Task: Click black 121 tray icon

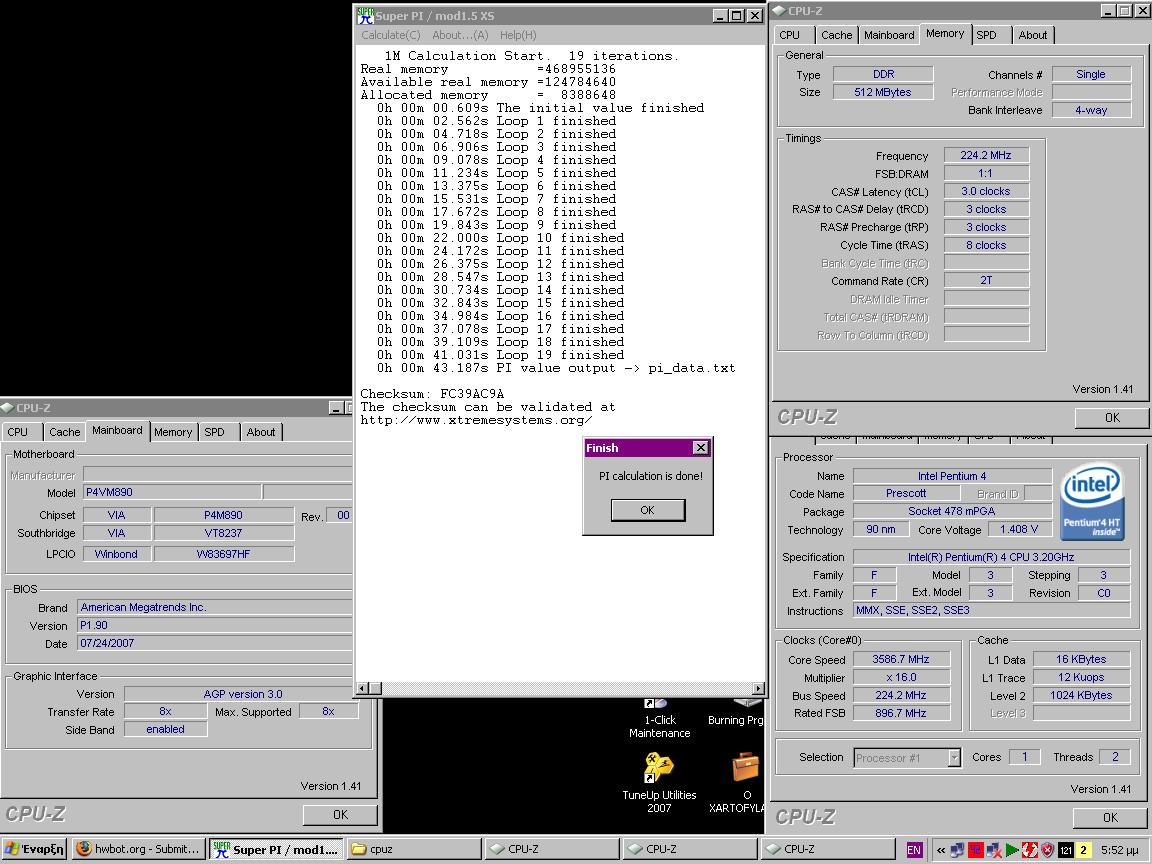Action: [x=1066, y=850]
